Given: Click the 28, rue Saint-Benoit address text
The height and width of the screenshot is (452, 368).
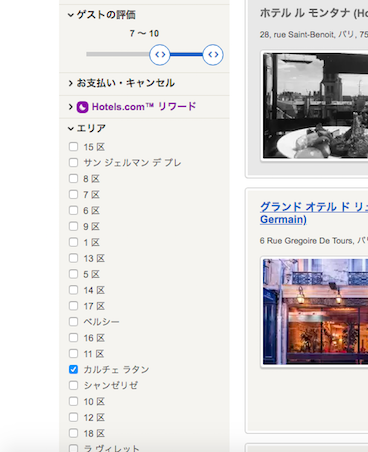Looking at the screenshot, I should click(314, 35).
